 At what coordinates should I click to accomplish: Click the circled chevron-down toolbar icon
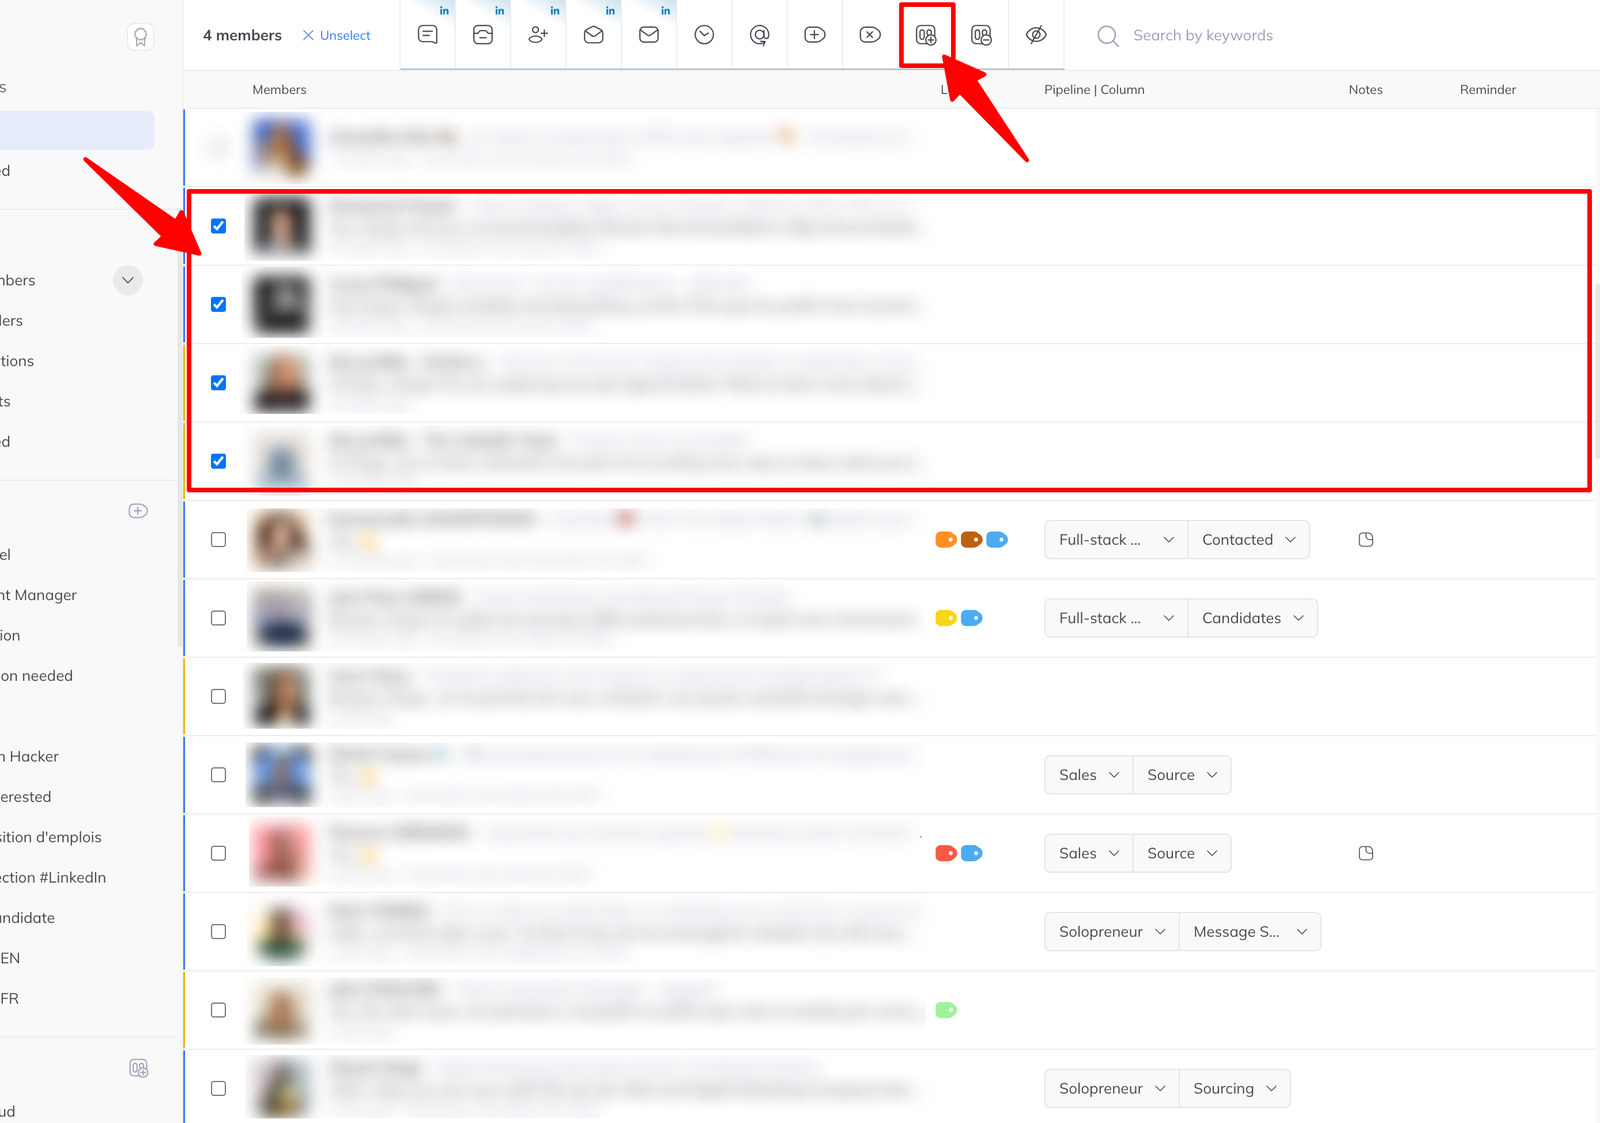coord(704,35)
